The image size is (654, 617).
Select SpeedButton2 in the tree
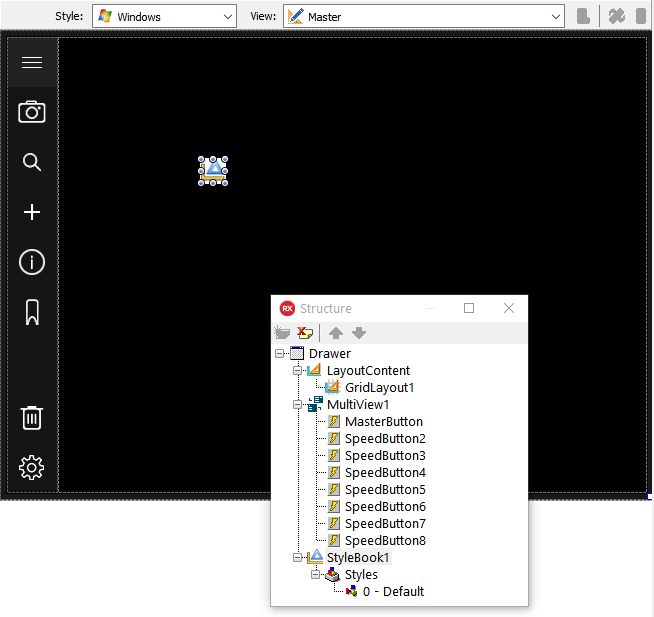coord(385,439)
